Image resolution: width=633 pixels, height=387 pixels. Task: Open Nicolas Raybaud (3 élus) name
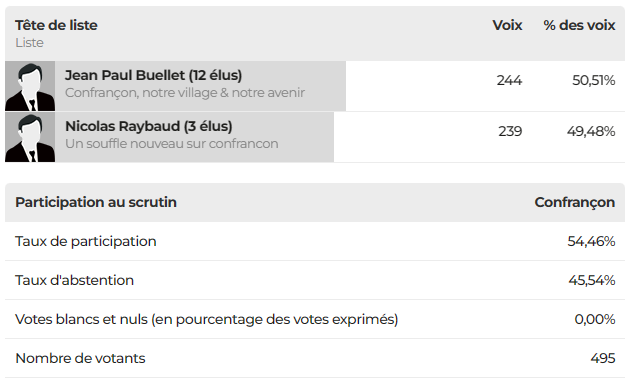coord(149,126)
